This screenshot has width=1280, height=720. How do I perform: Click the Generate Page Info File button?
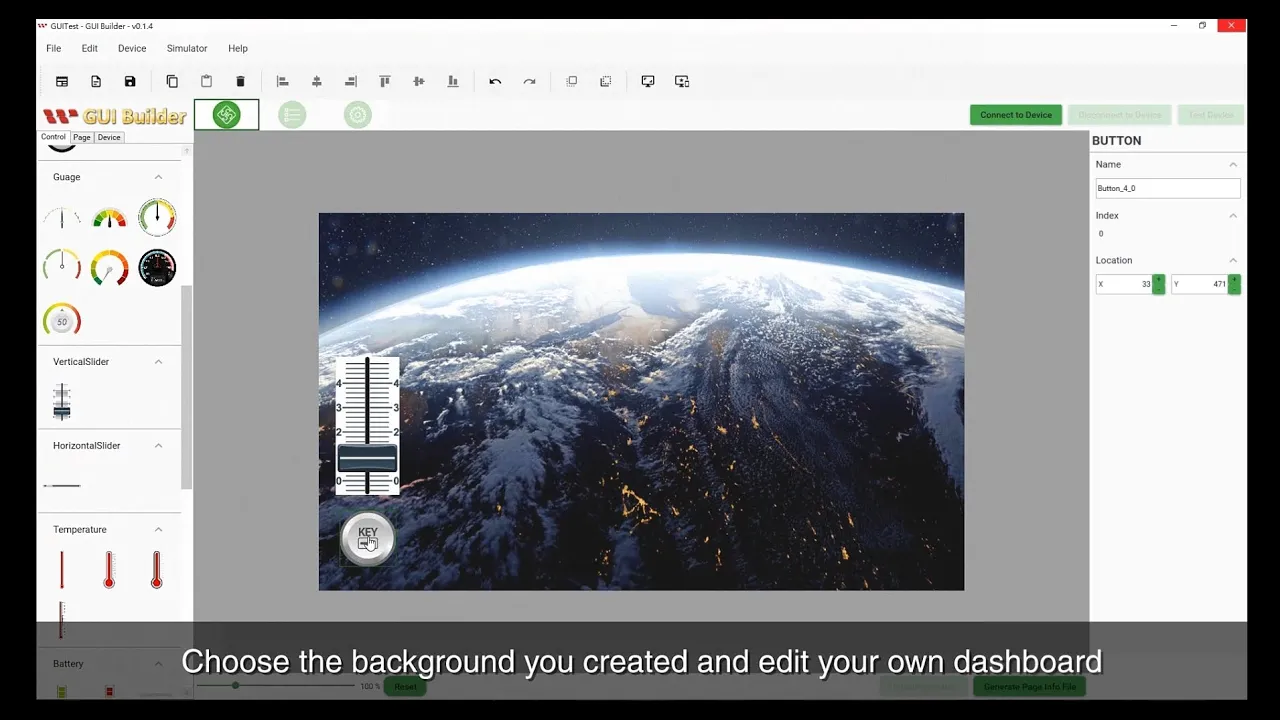coord(1029,687)
